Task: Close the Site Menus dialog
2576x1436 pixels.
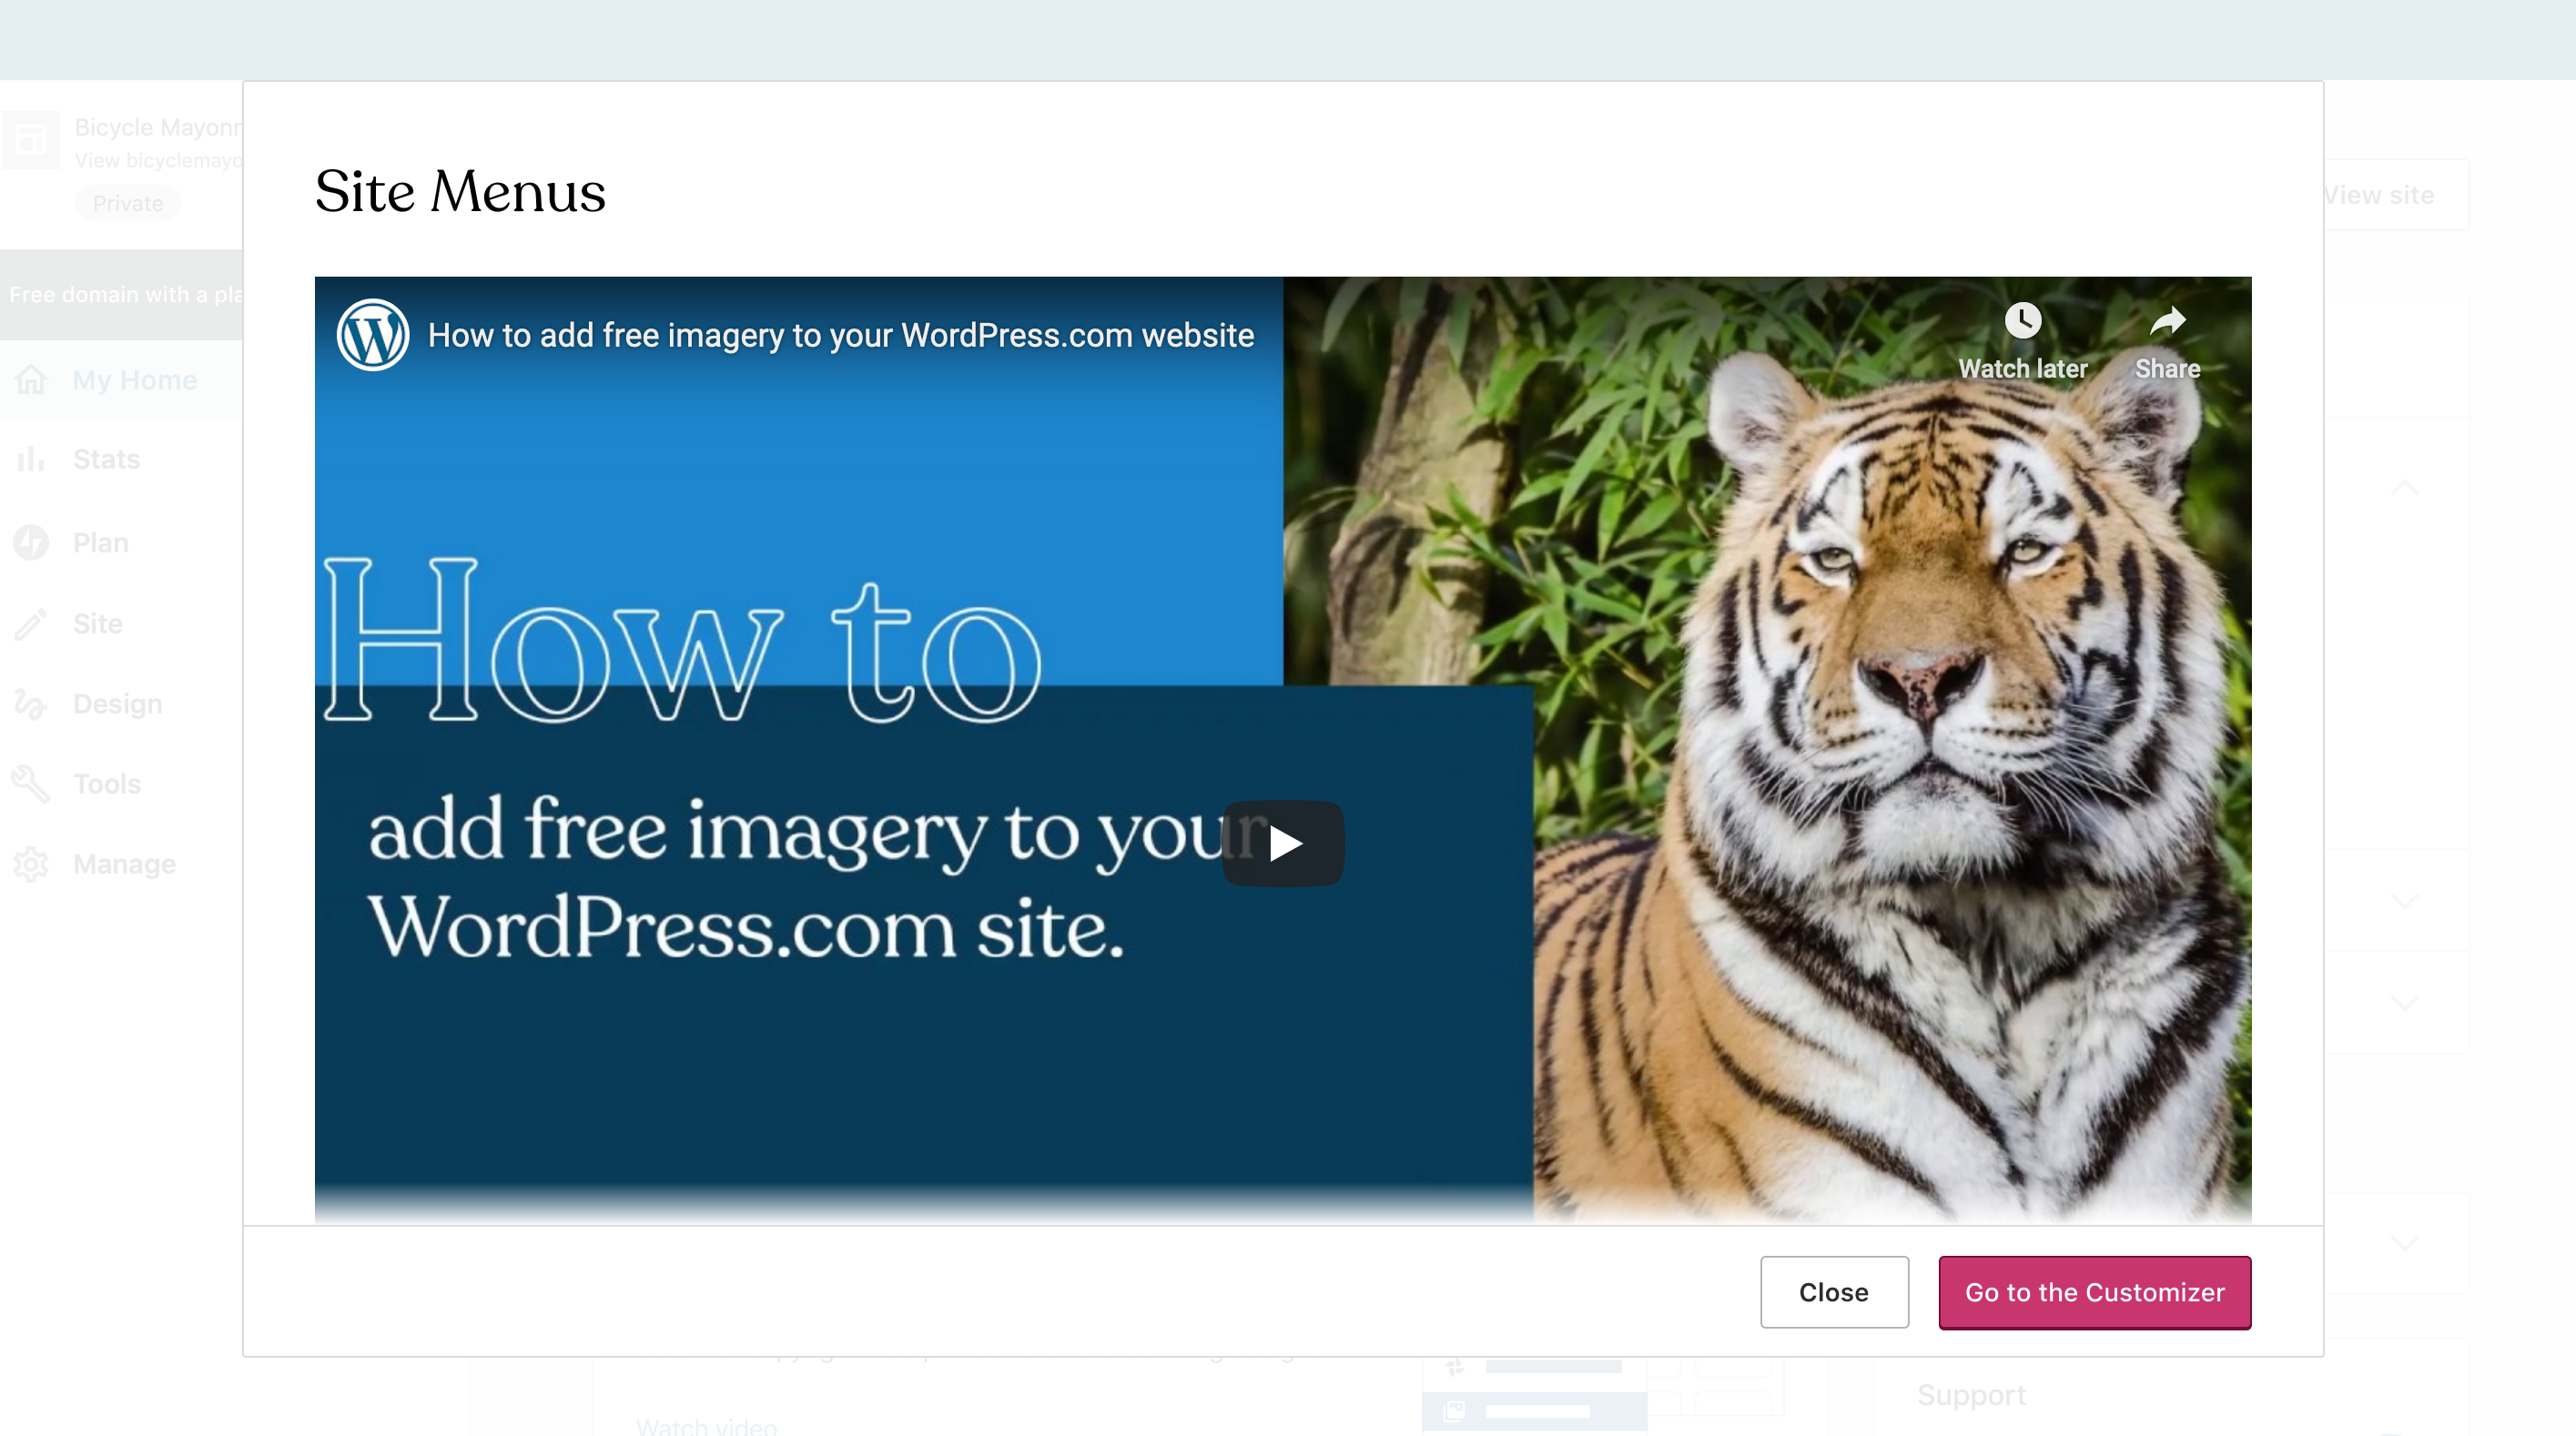Action: pos(1833,1291)
